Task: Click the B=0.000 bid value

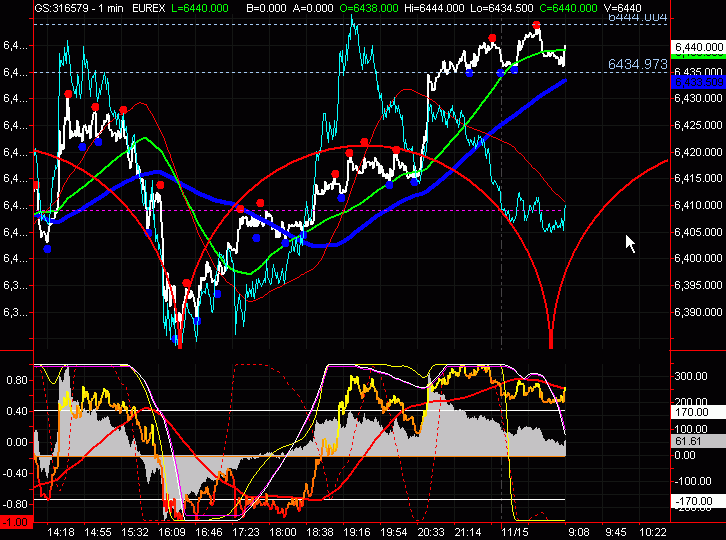Action: [x=267, y=8]
